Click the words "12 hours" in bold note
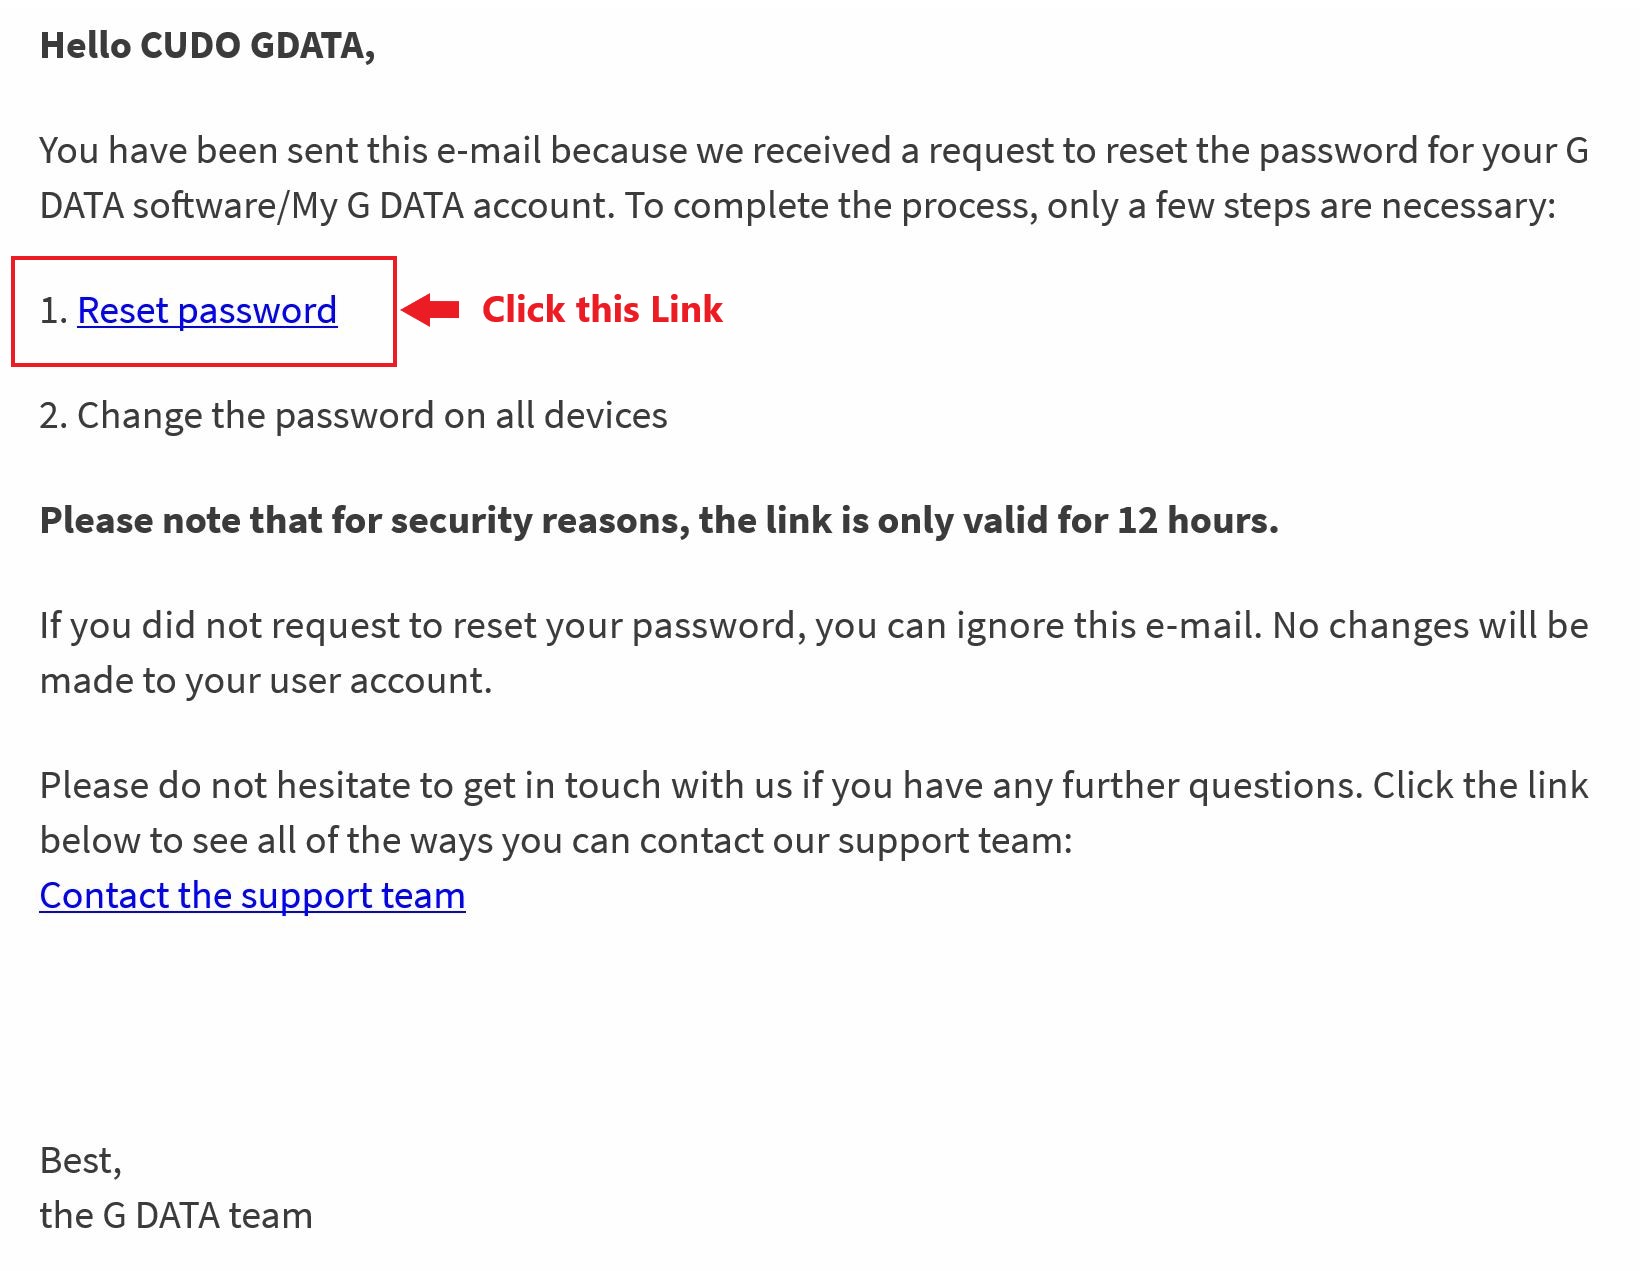Image resolution: width=1641 pixels, height=1271 pixels. tap(1196, 521)
